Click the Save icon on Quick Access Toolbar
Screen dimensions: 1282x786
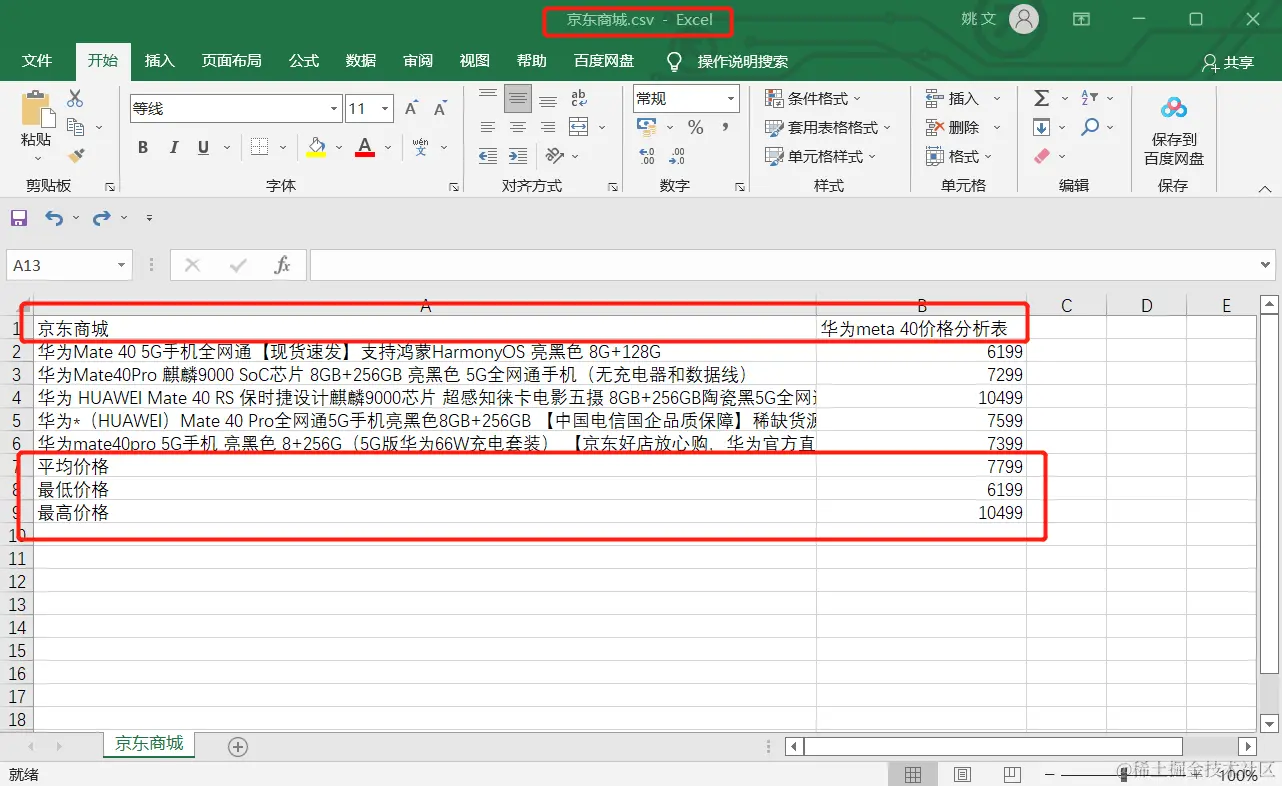18,218
